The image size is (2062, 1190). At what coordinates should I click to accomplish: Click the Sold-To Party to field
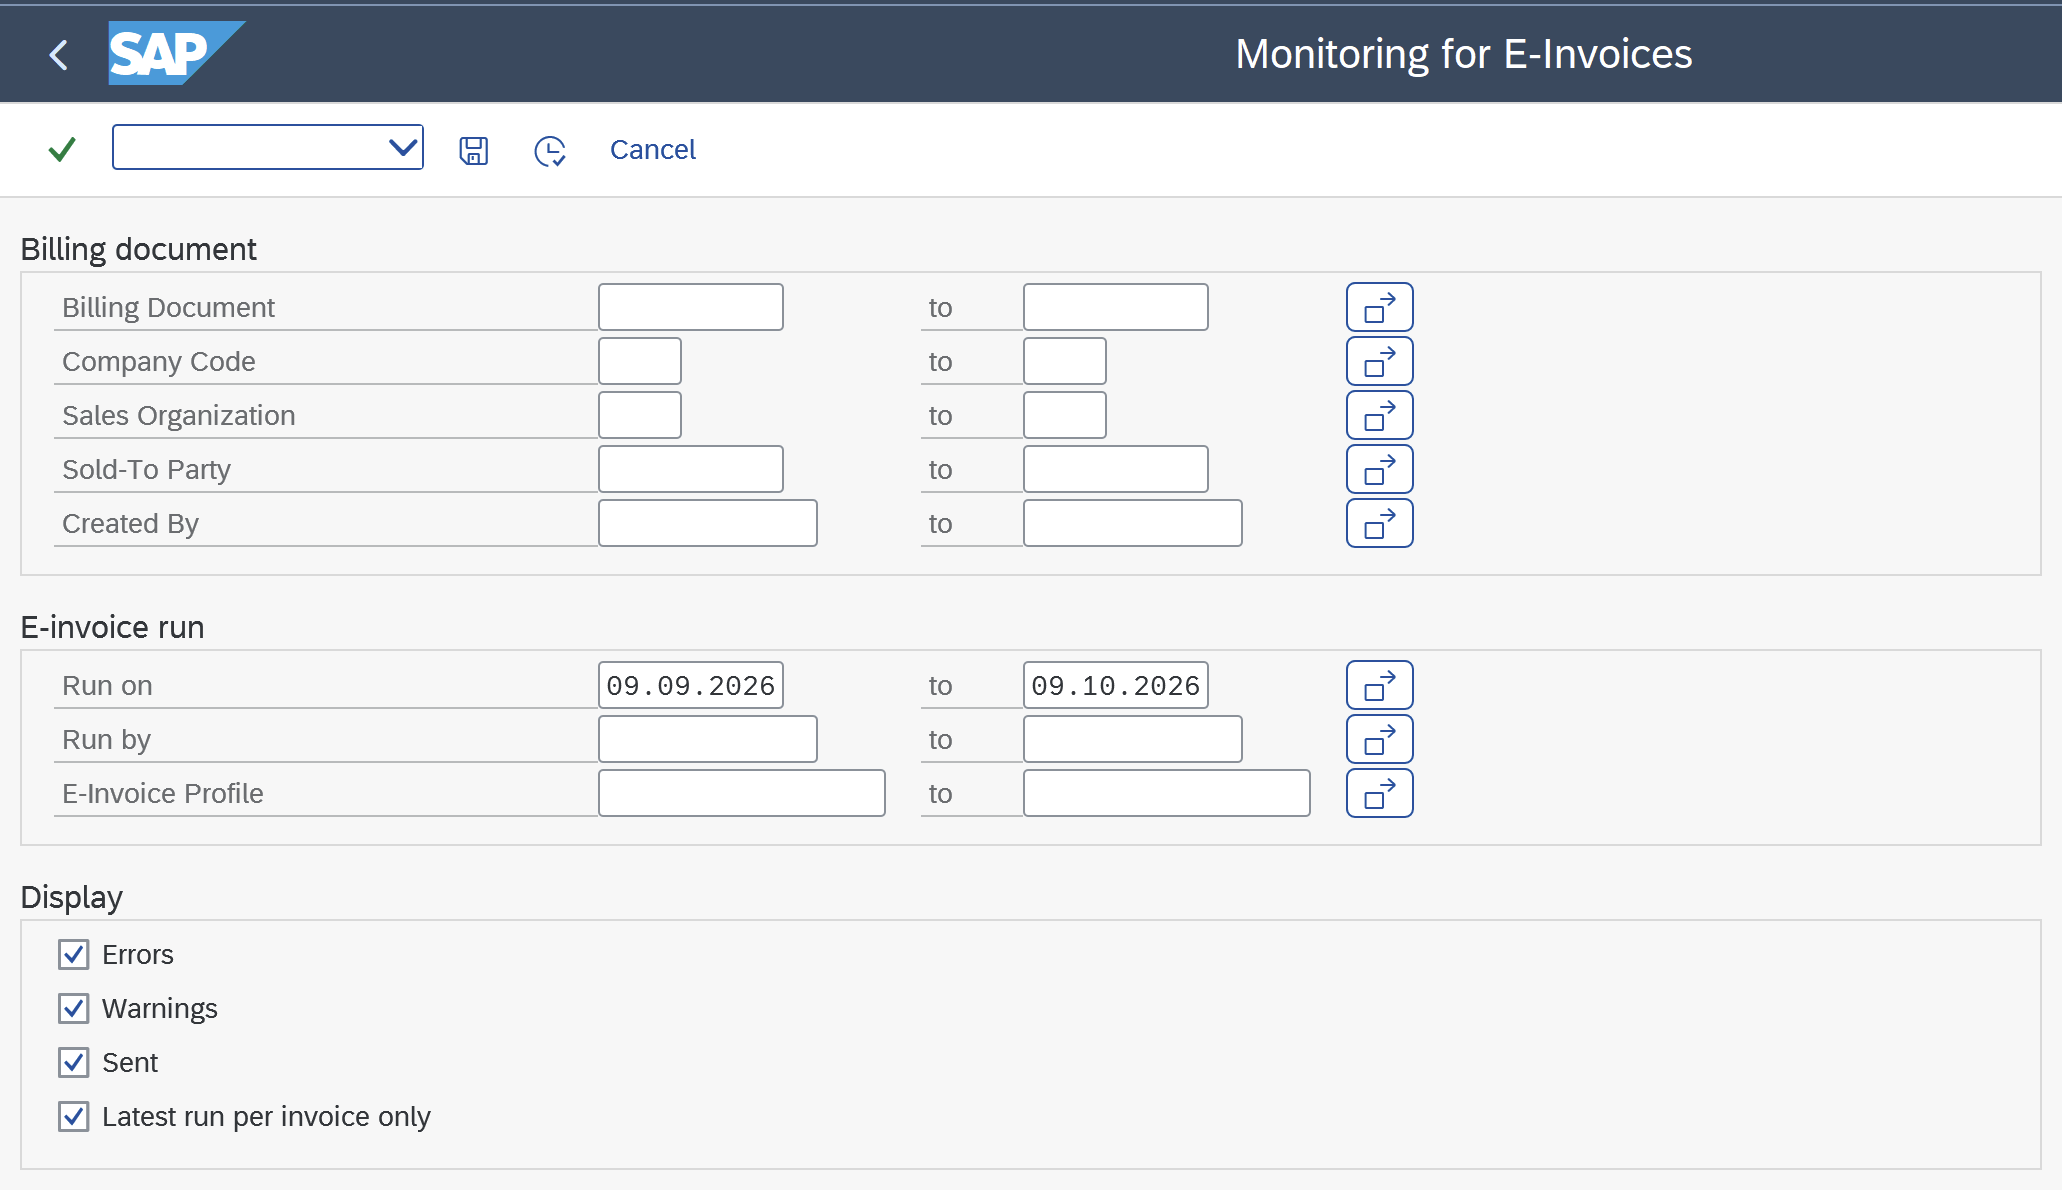coord(1116,469)
